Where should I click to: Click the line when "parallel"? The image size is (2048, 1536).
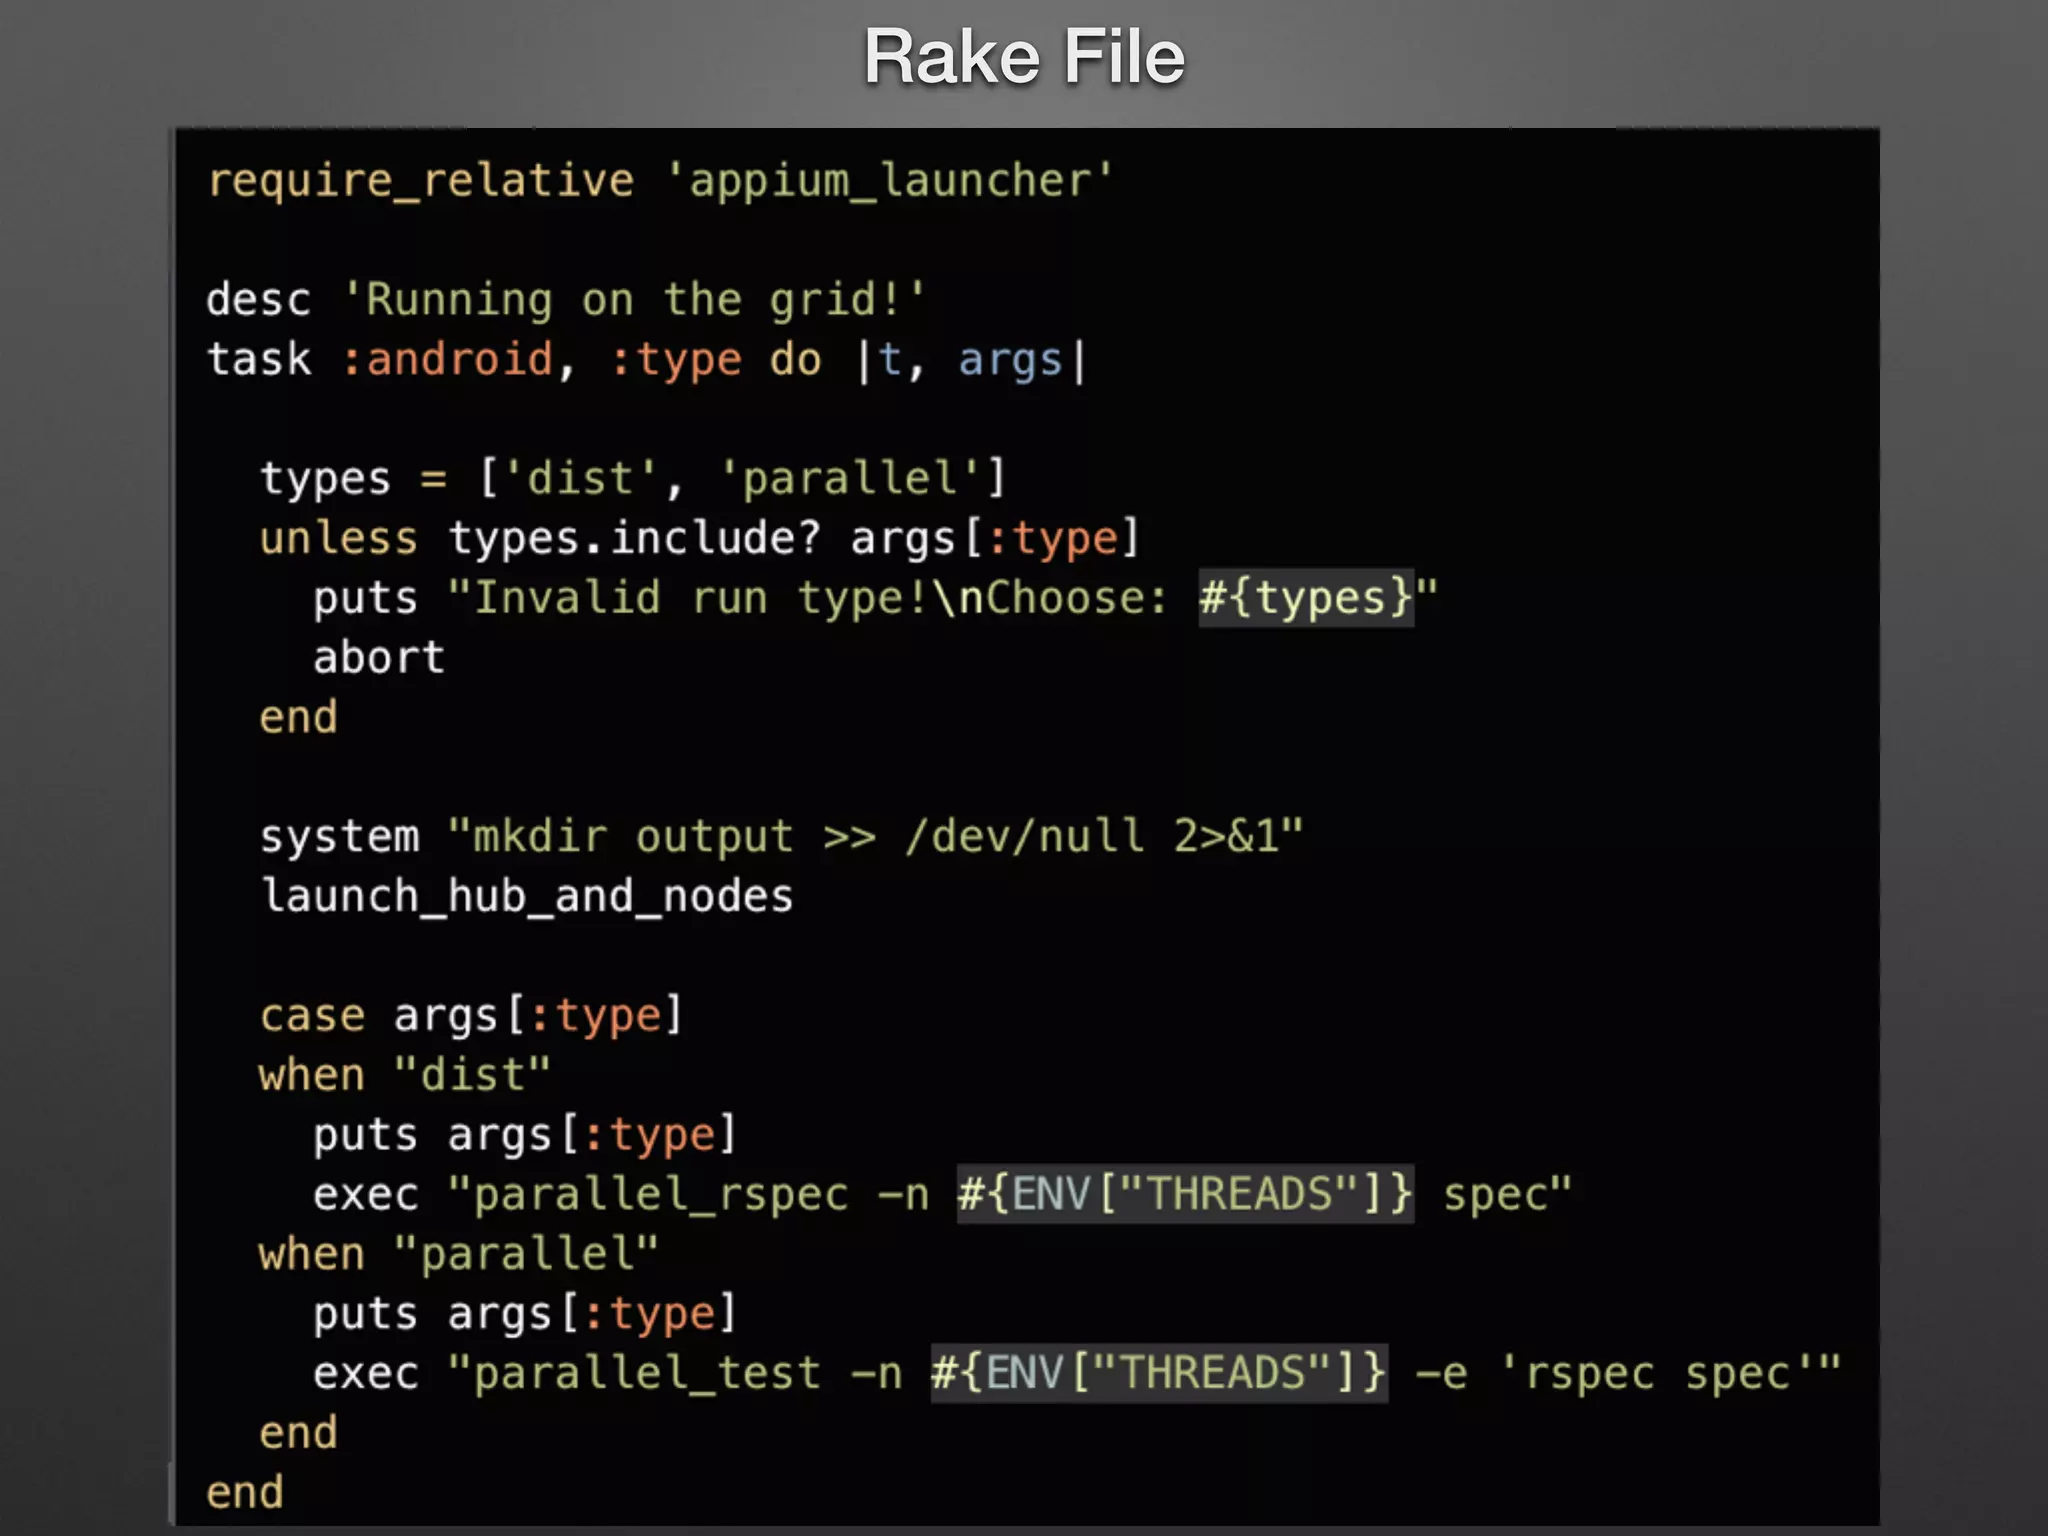tap(459, 1254)
